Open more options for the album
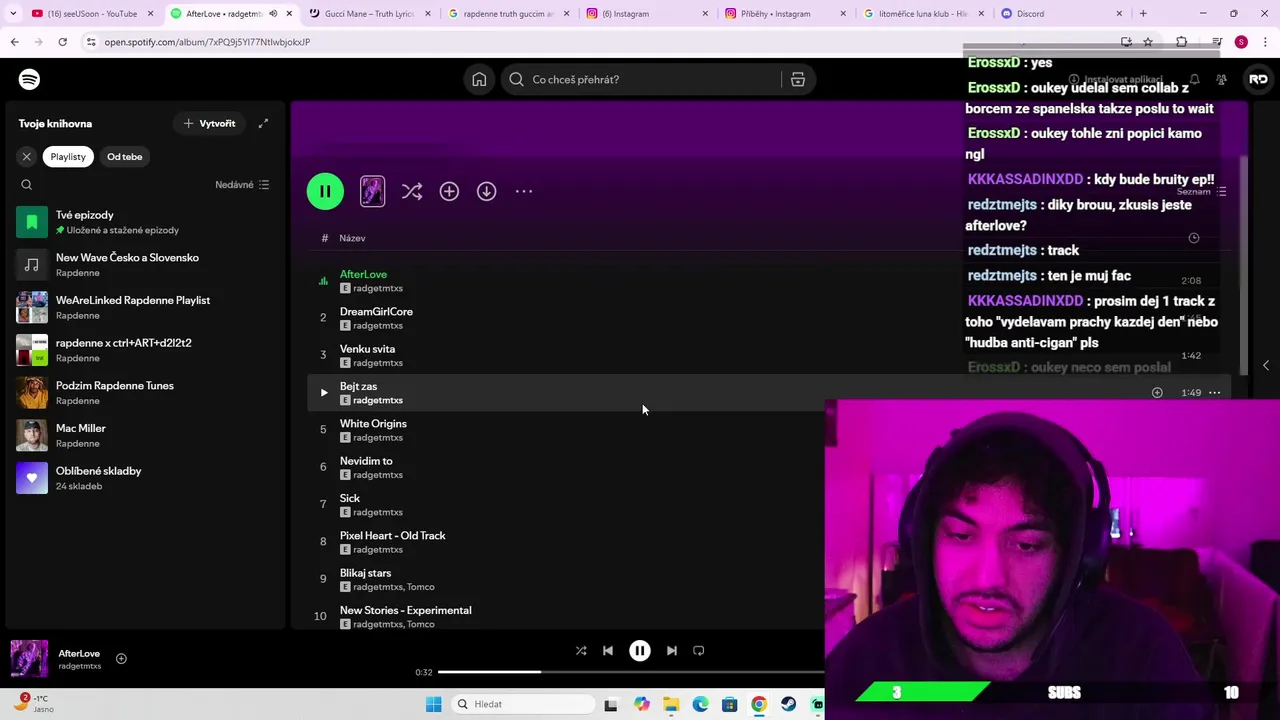This screenshot has height=720, width=1280. tap(524, 191)
